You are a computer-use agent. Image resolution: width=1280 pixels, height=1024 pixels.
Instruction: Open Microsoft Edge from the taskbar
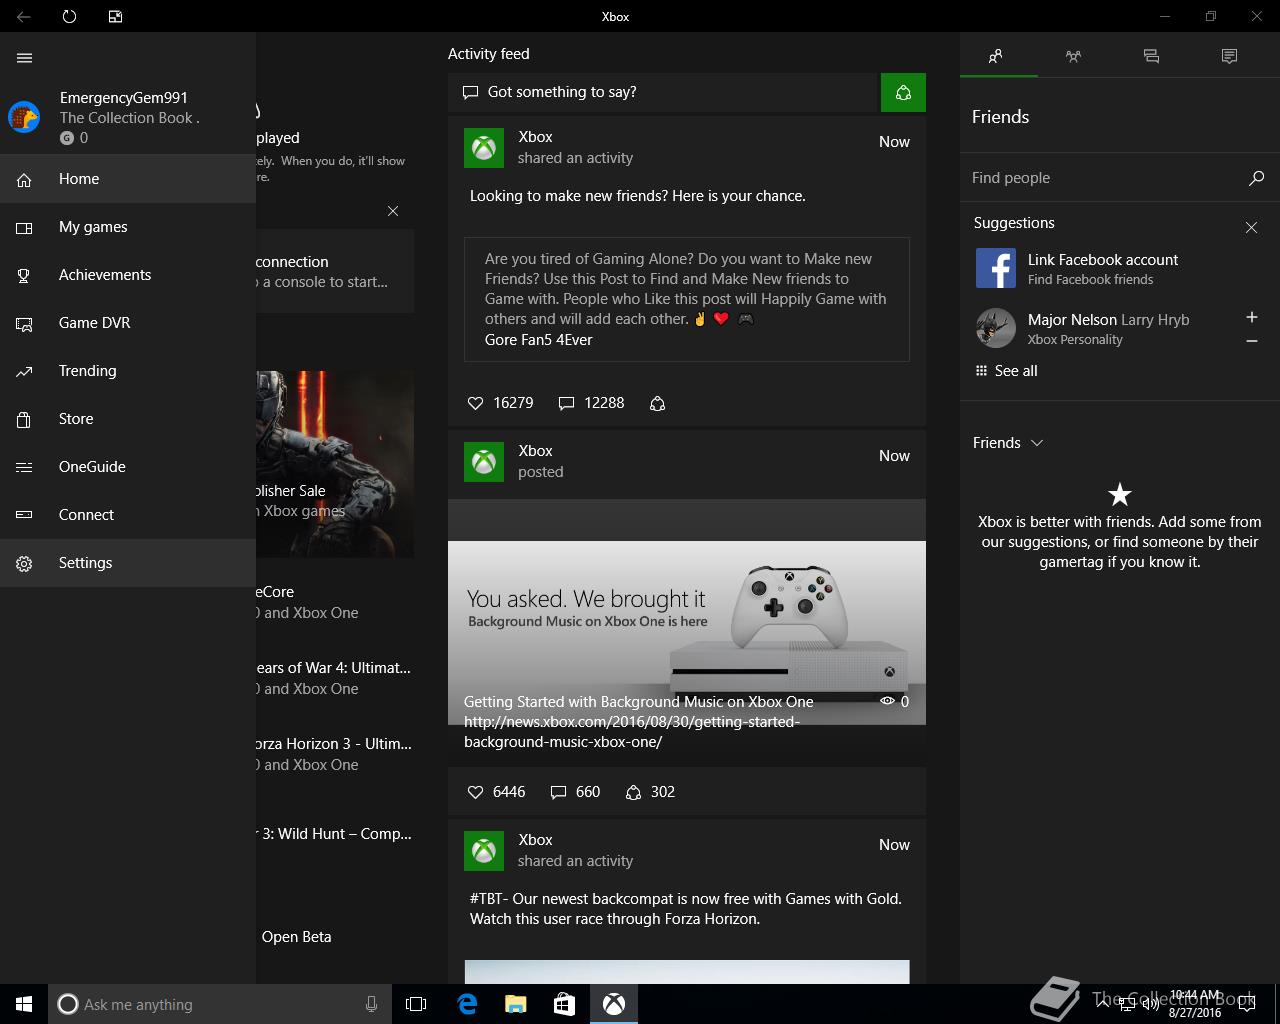pos(467,1004)
